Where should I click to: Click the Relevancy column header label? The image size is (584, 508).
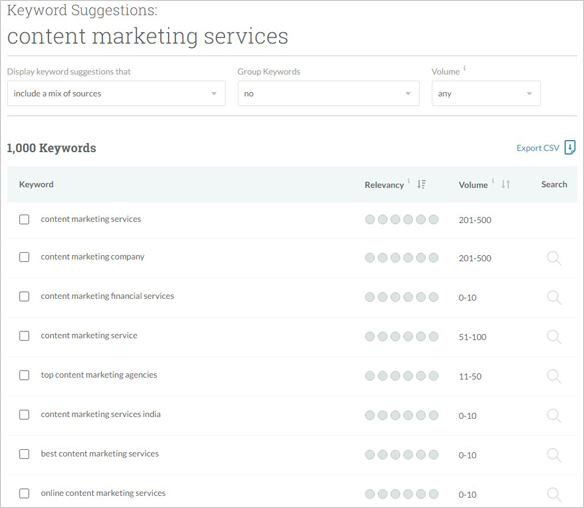click(x=384, y=185)
